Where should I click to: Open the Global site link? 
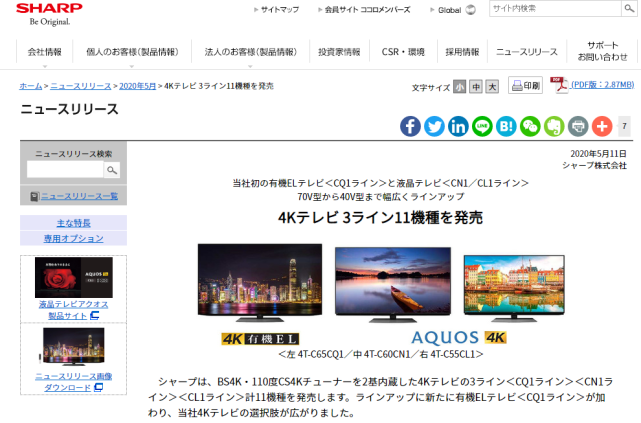point(449,10)
